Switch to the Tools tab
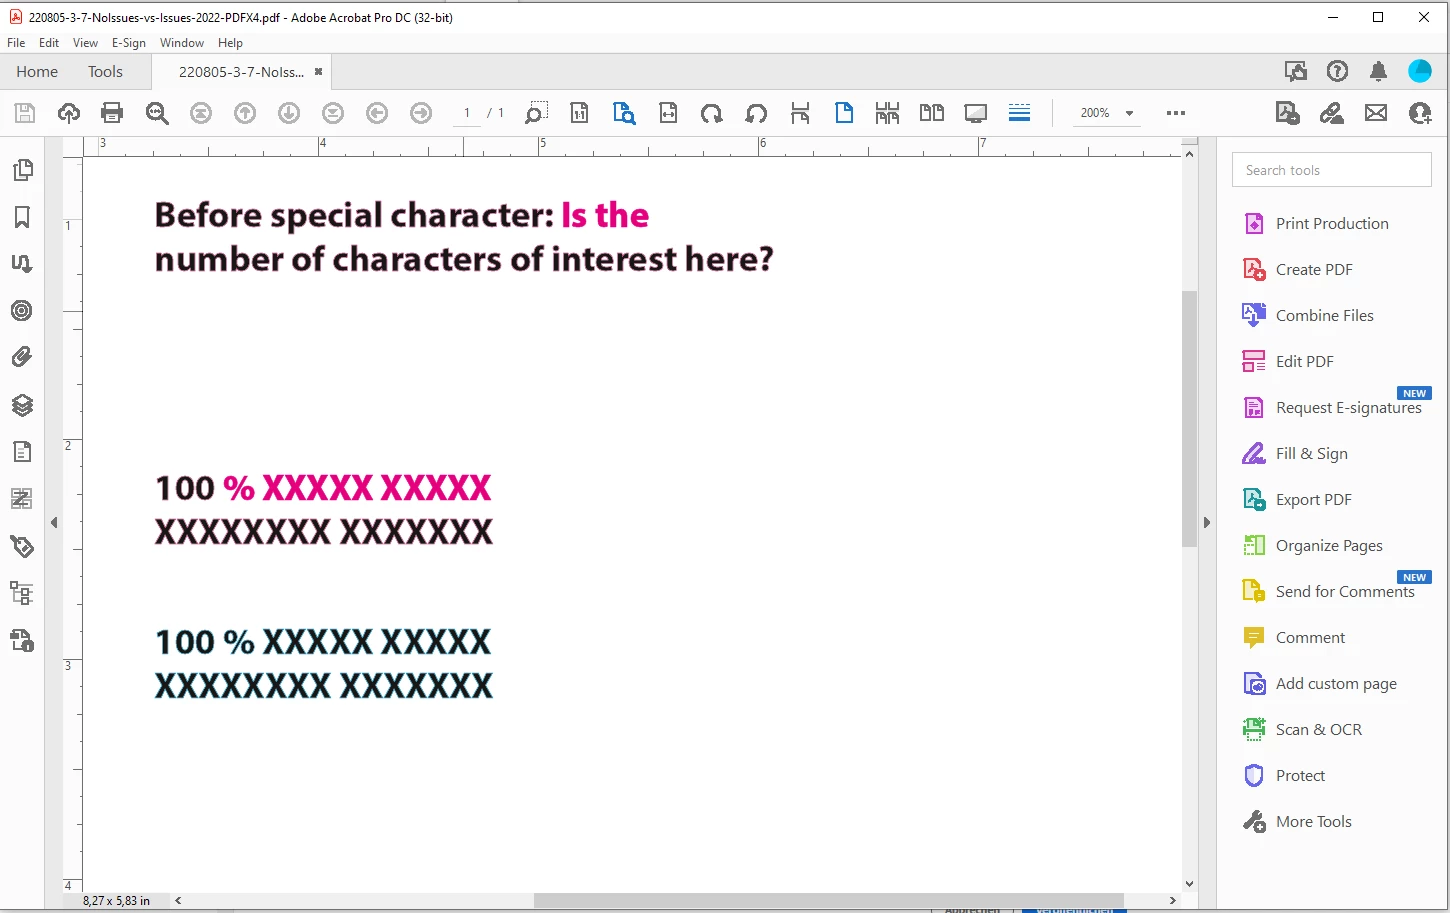Screen dimensions: 1450x913 coord(105,72)
